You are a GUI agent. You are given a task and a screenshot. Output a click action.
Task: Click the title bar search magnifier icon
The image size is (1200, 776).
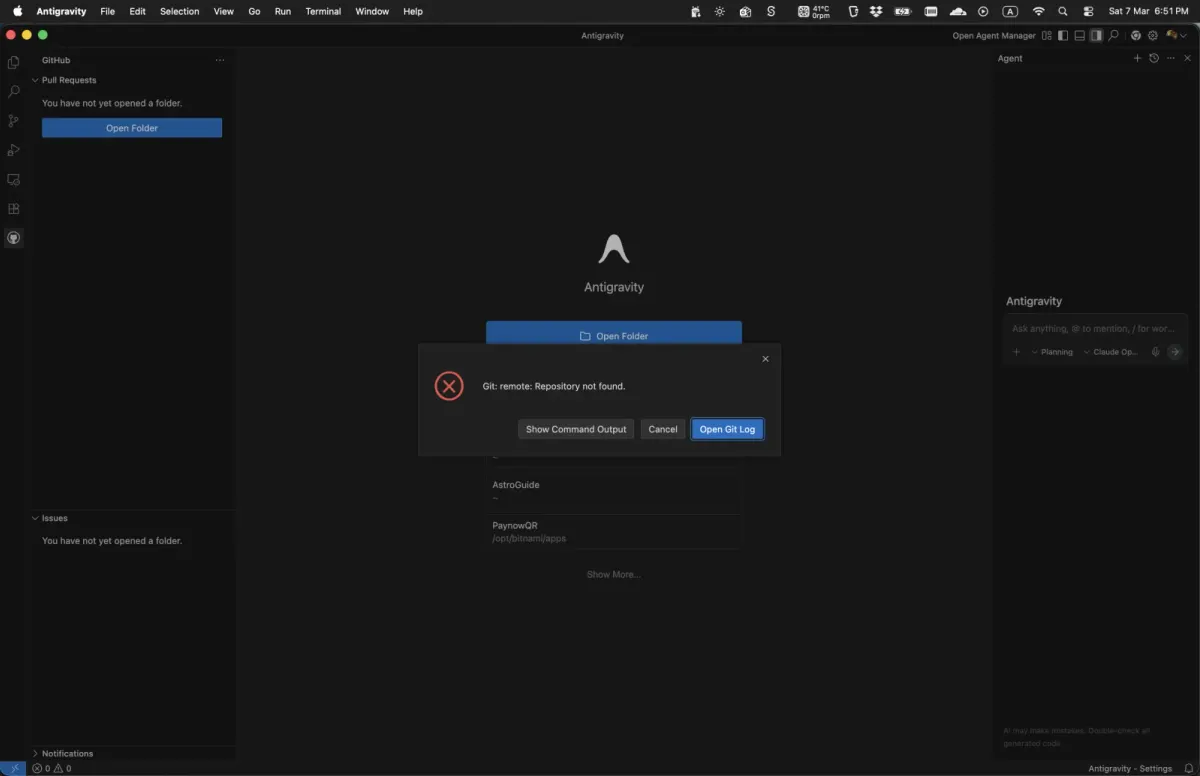(1113, 36)
